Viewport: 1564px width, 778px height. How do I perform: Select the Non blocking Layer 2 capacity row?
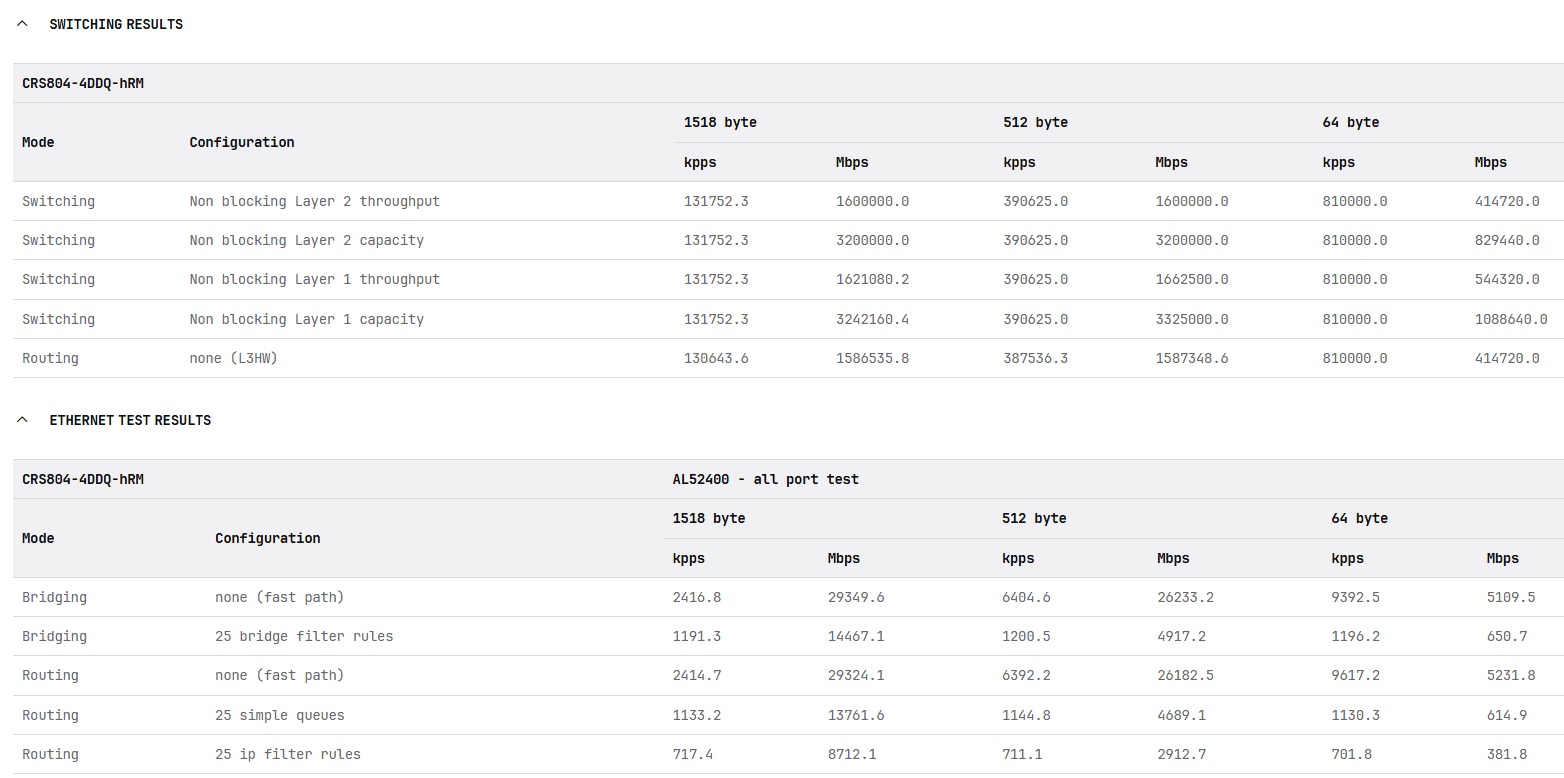[306, 240]
